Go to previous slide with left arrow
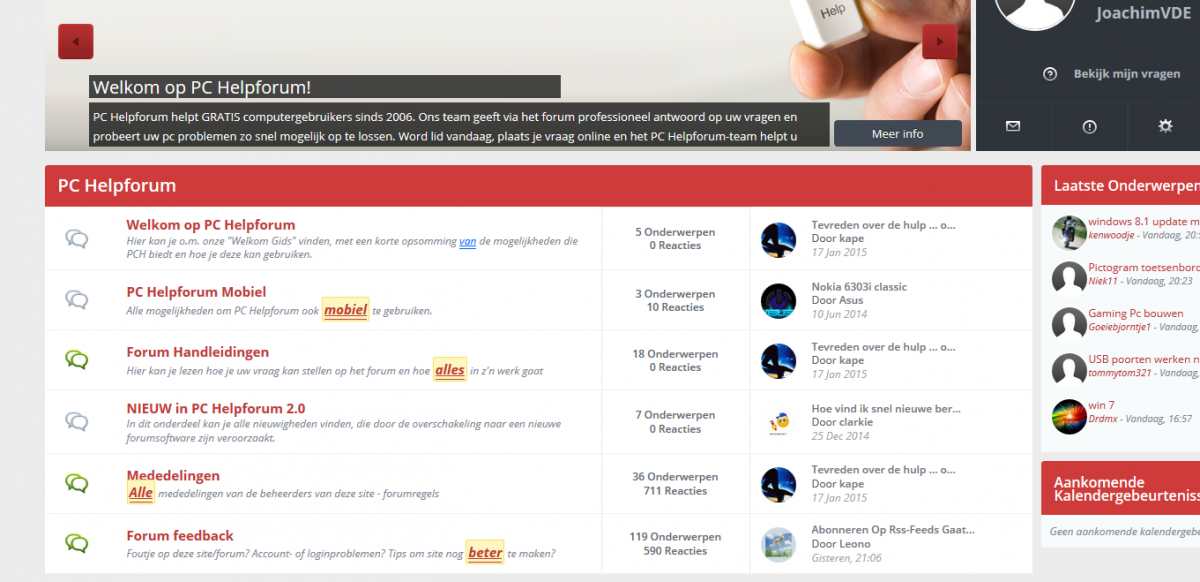Viewport: 1200px width, 582px height. click(x=76, y=42)
